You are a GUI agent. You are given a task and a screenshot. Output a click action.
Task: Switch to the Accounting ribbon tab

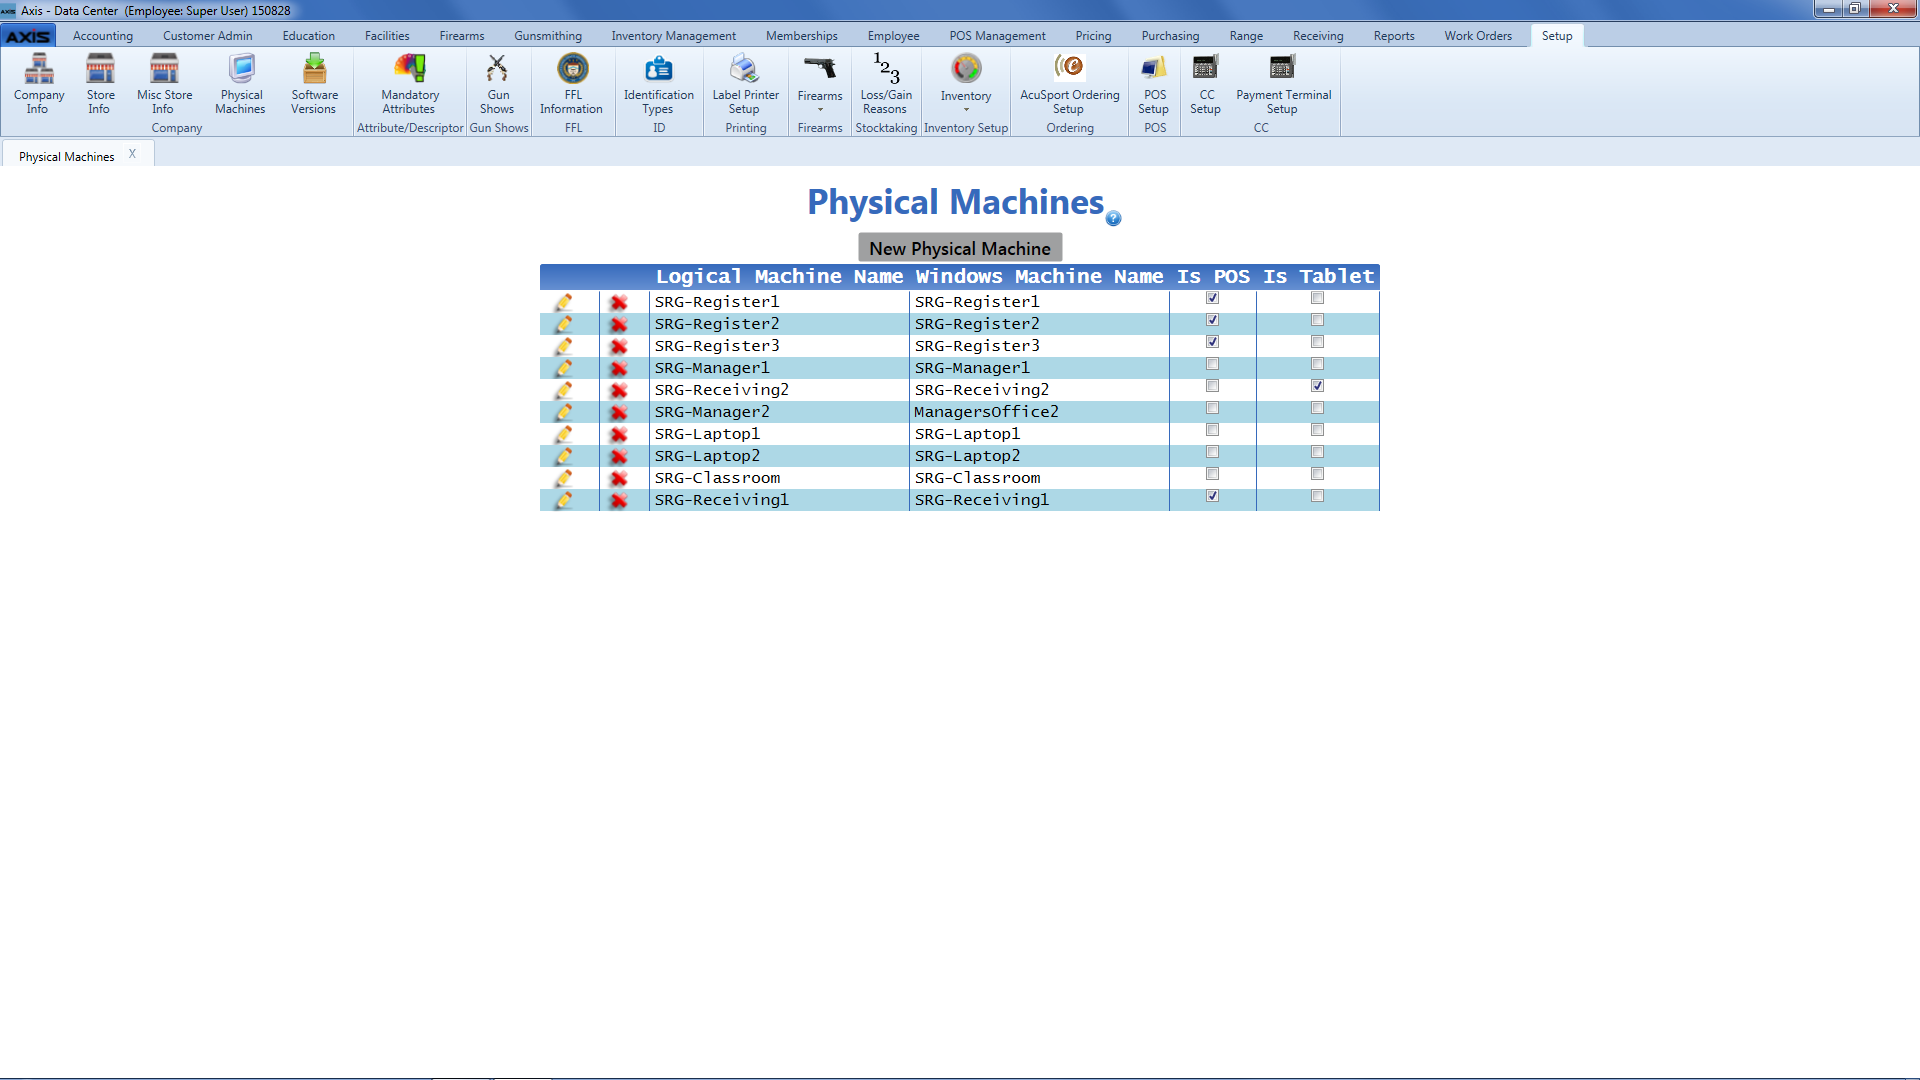point(103,36)
